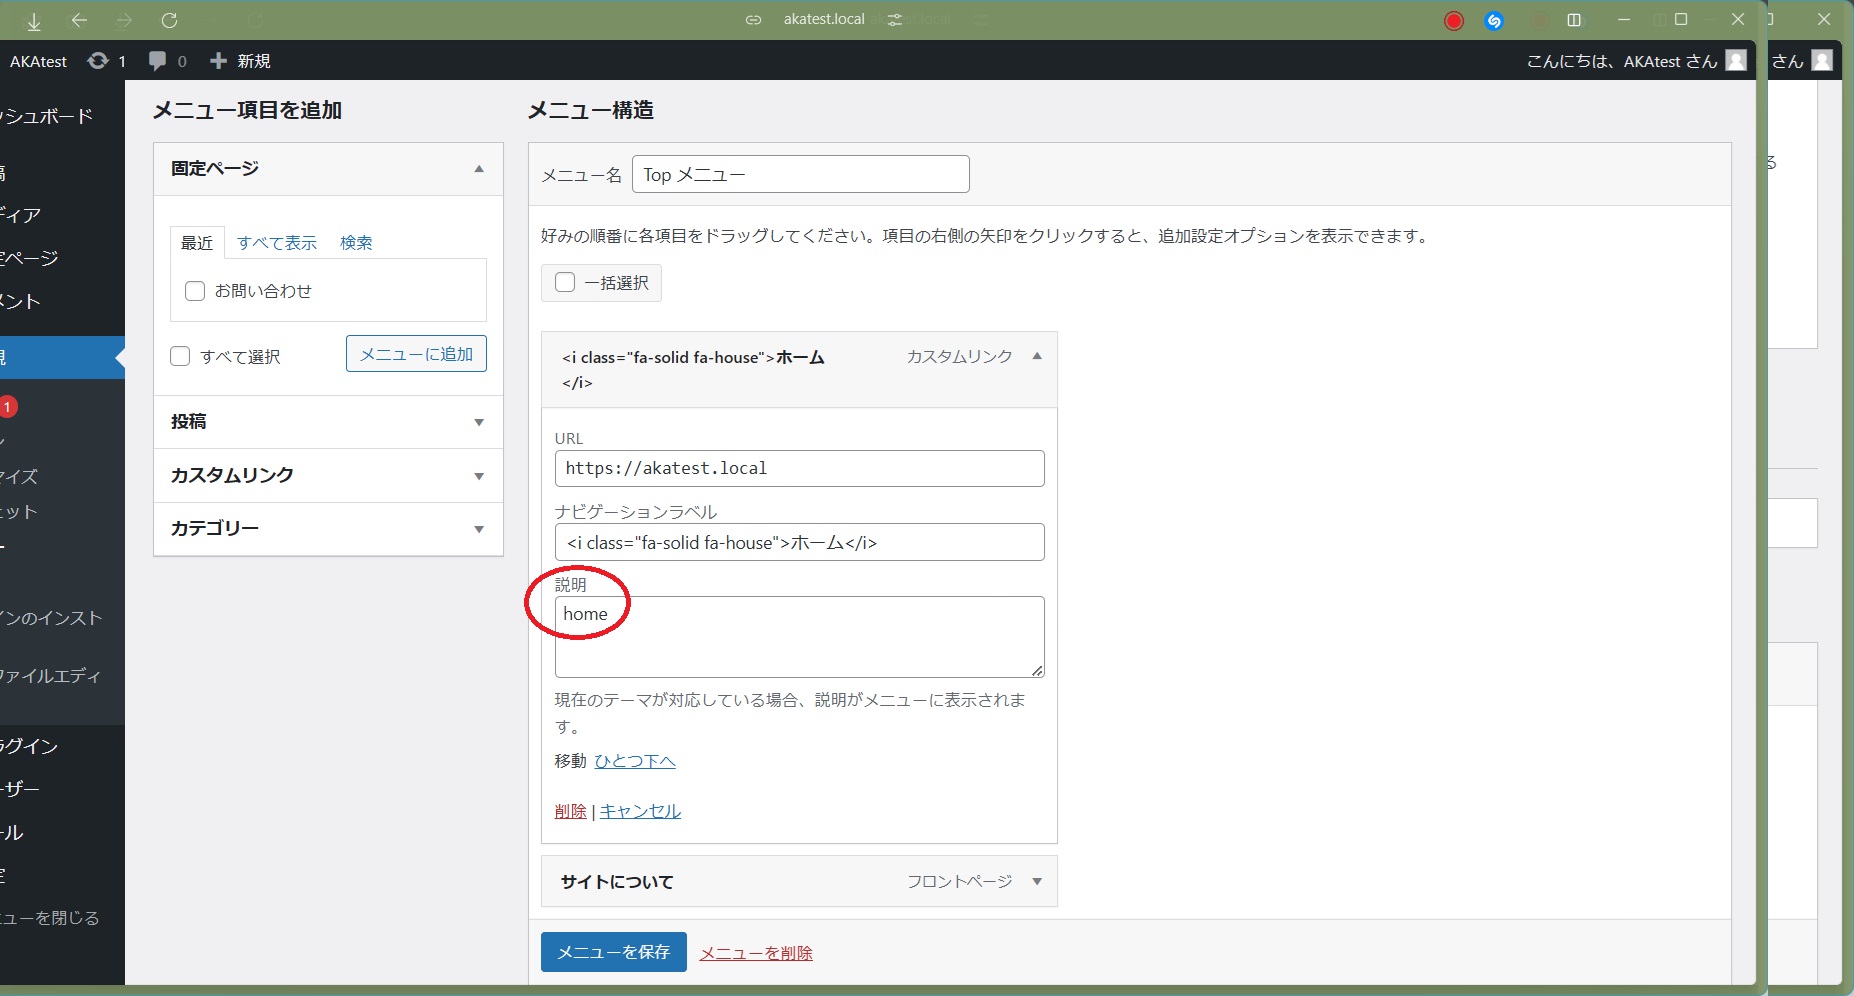
Task: Click the plus icon for 新規
Action: pyautogui.click(x=218, y=61)
